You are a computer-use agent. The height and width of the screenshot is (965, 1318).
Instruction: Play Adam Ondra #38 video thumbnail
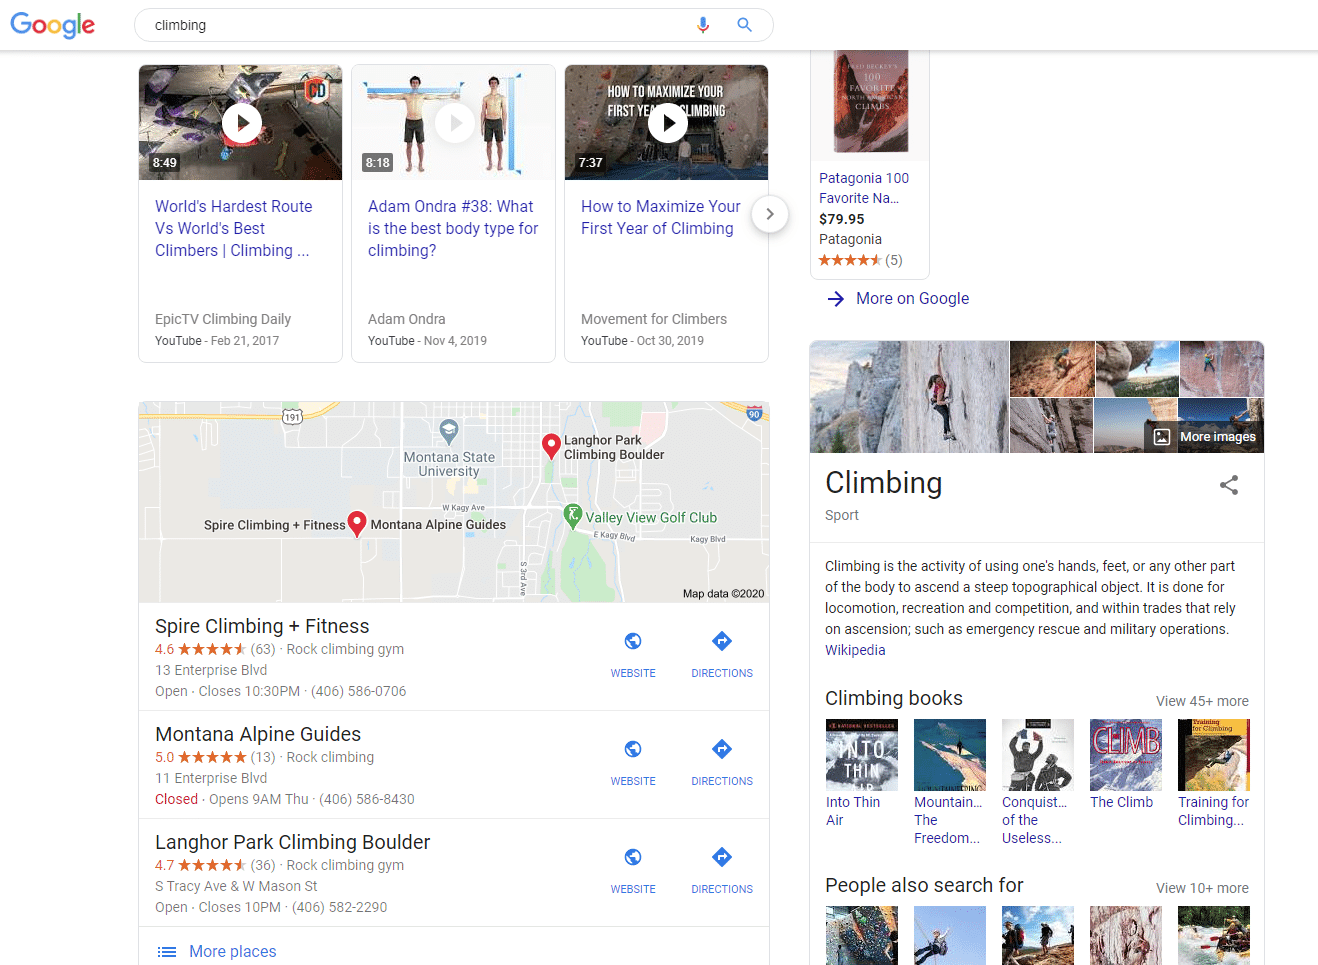pyautogui.click(x=454, y=123)
